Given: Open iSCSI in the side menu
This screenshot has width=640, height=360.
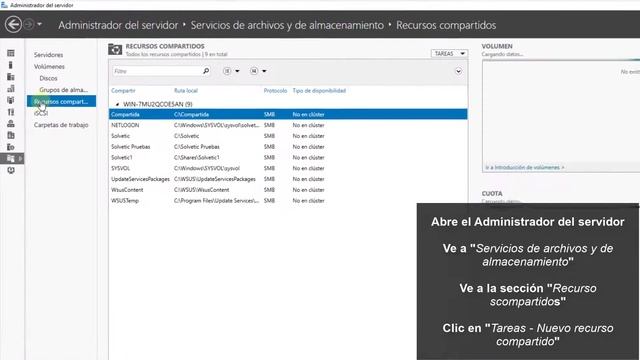Looking at the screenshot, I should pyautogui.click(x=41, y=113).
